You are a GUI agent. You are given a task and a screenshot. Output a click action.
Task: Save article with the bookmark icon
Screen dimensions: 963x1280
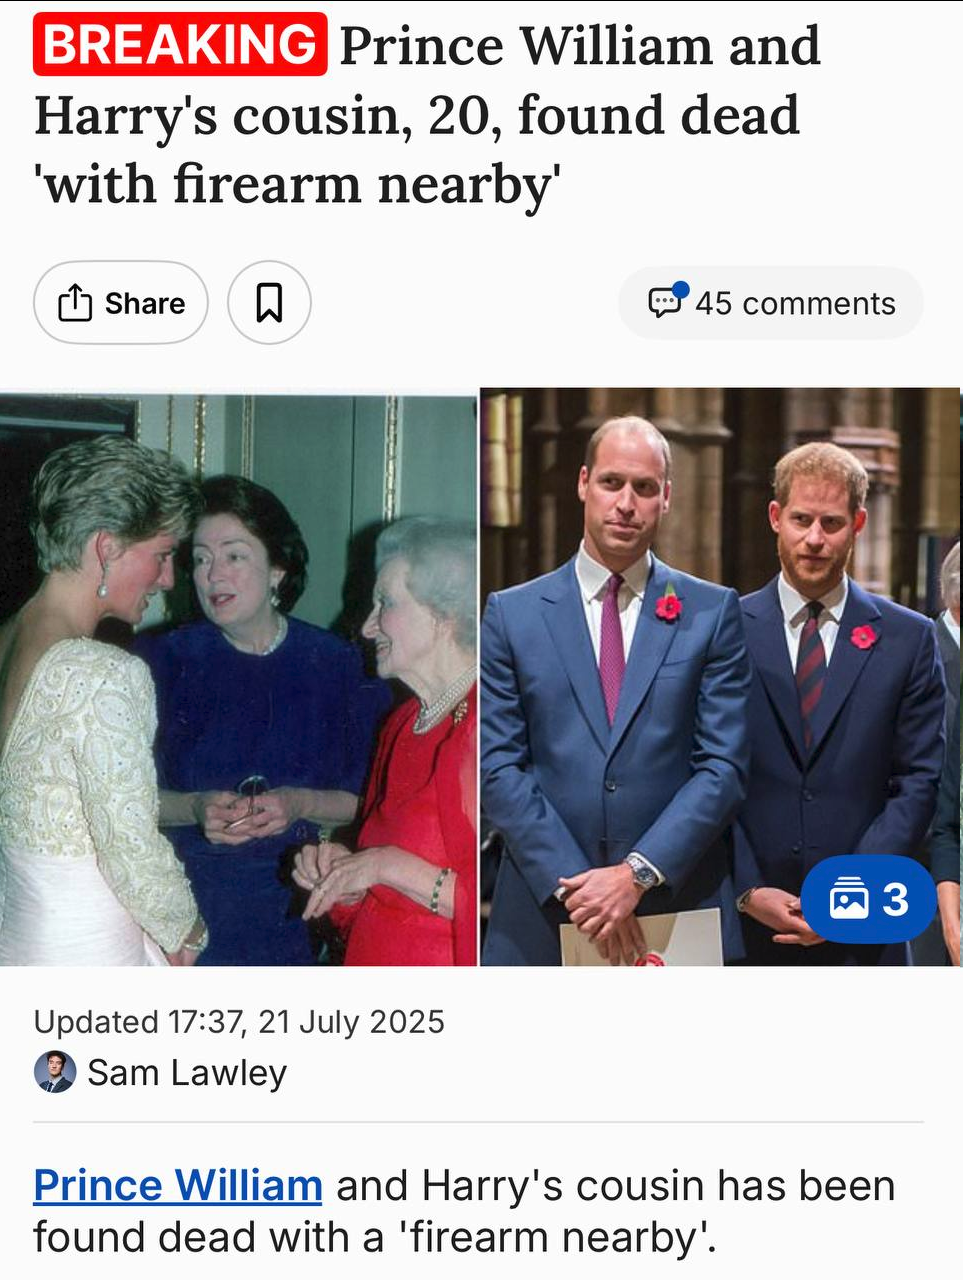tap(269, 302)
